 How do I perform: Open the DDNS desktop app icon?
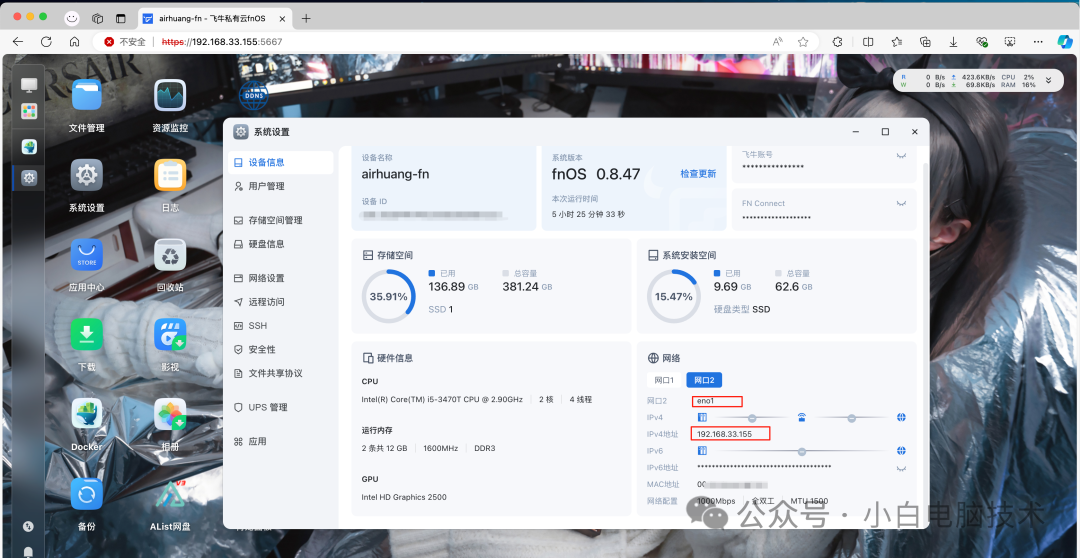tap(252, 95)
